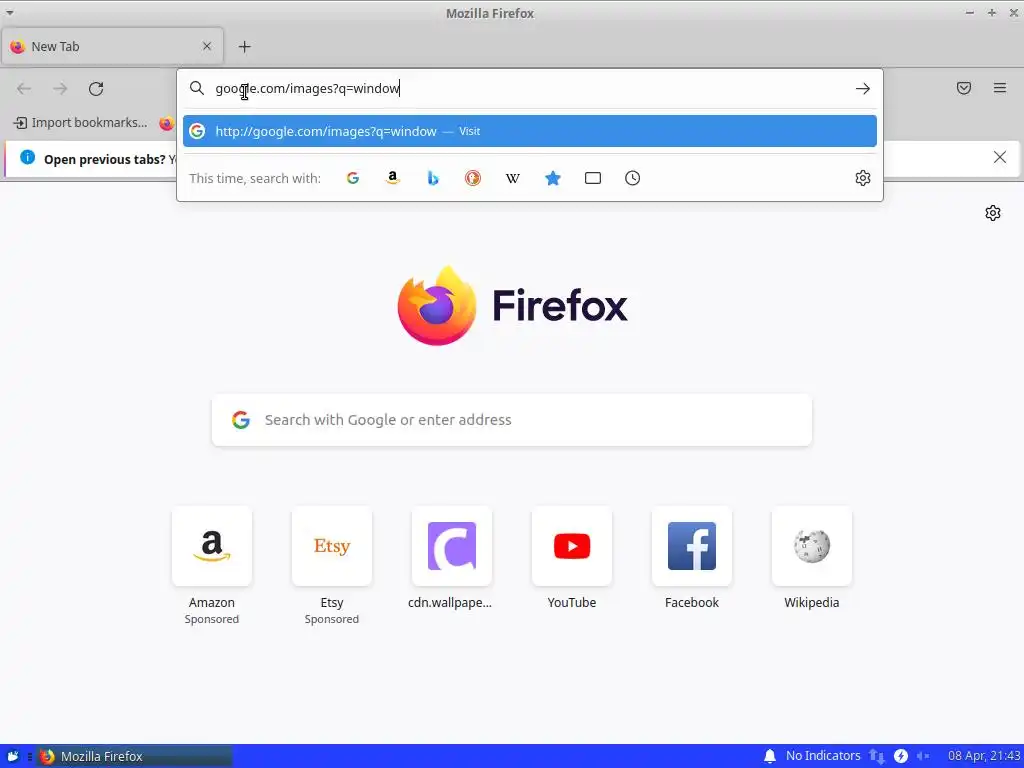This screenshot has width=1024, height=768.
Task: Open the power manager tray icon
Action: click(901, 756)
